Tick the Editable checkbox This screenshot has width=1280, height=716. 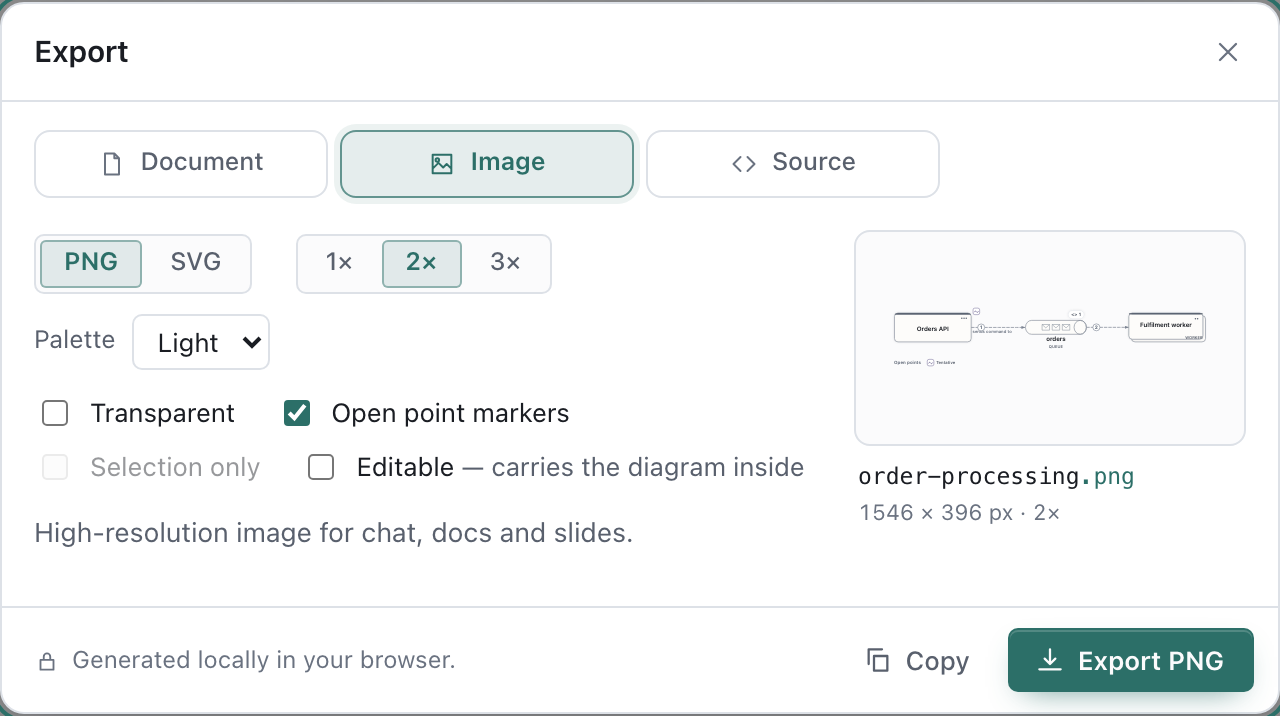(x=321, y=467)
